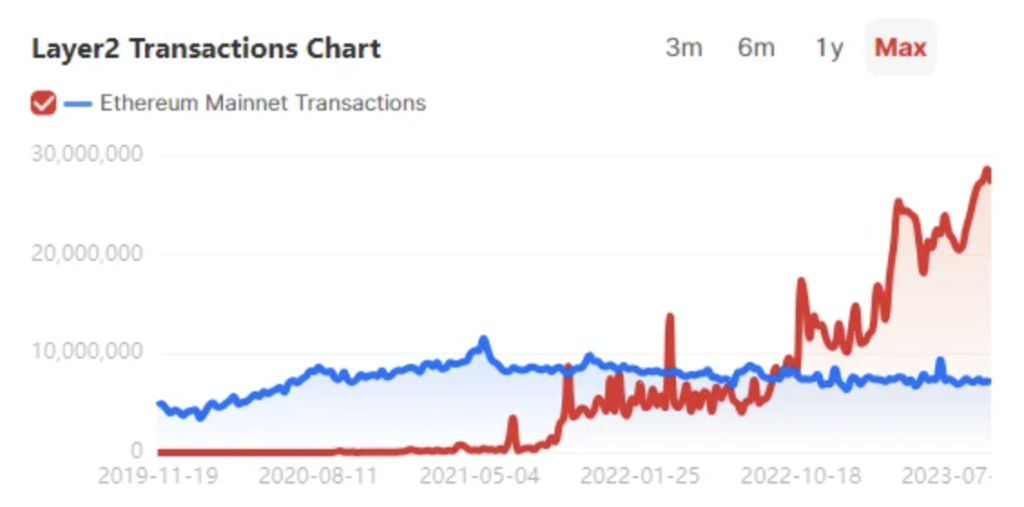Click the blue legend line swatch
Image resolution: width=1024 pixels, height=507 pixels.
78,103
